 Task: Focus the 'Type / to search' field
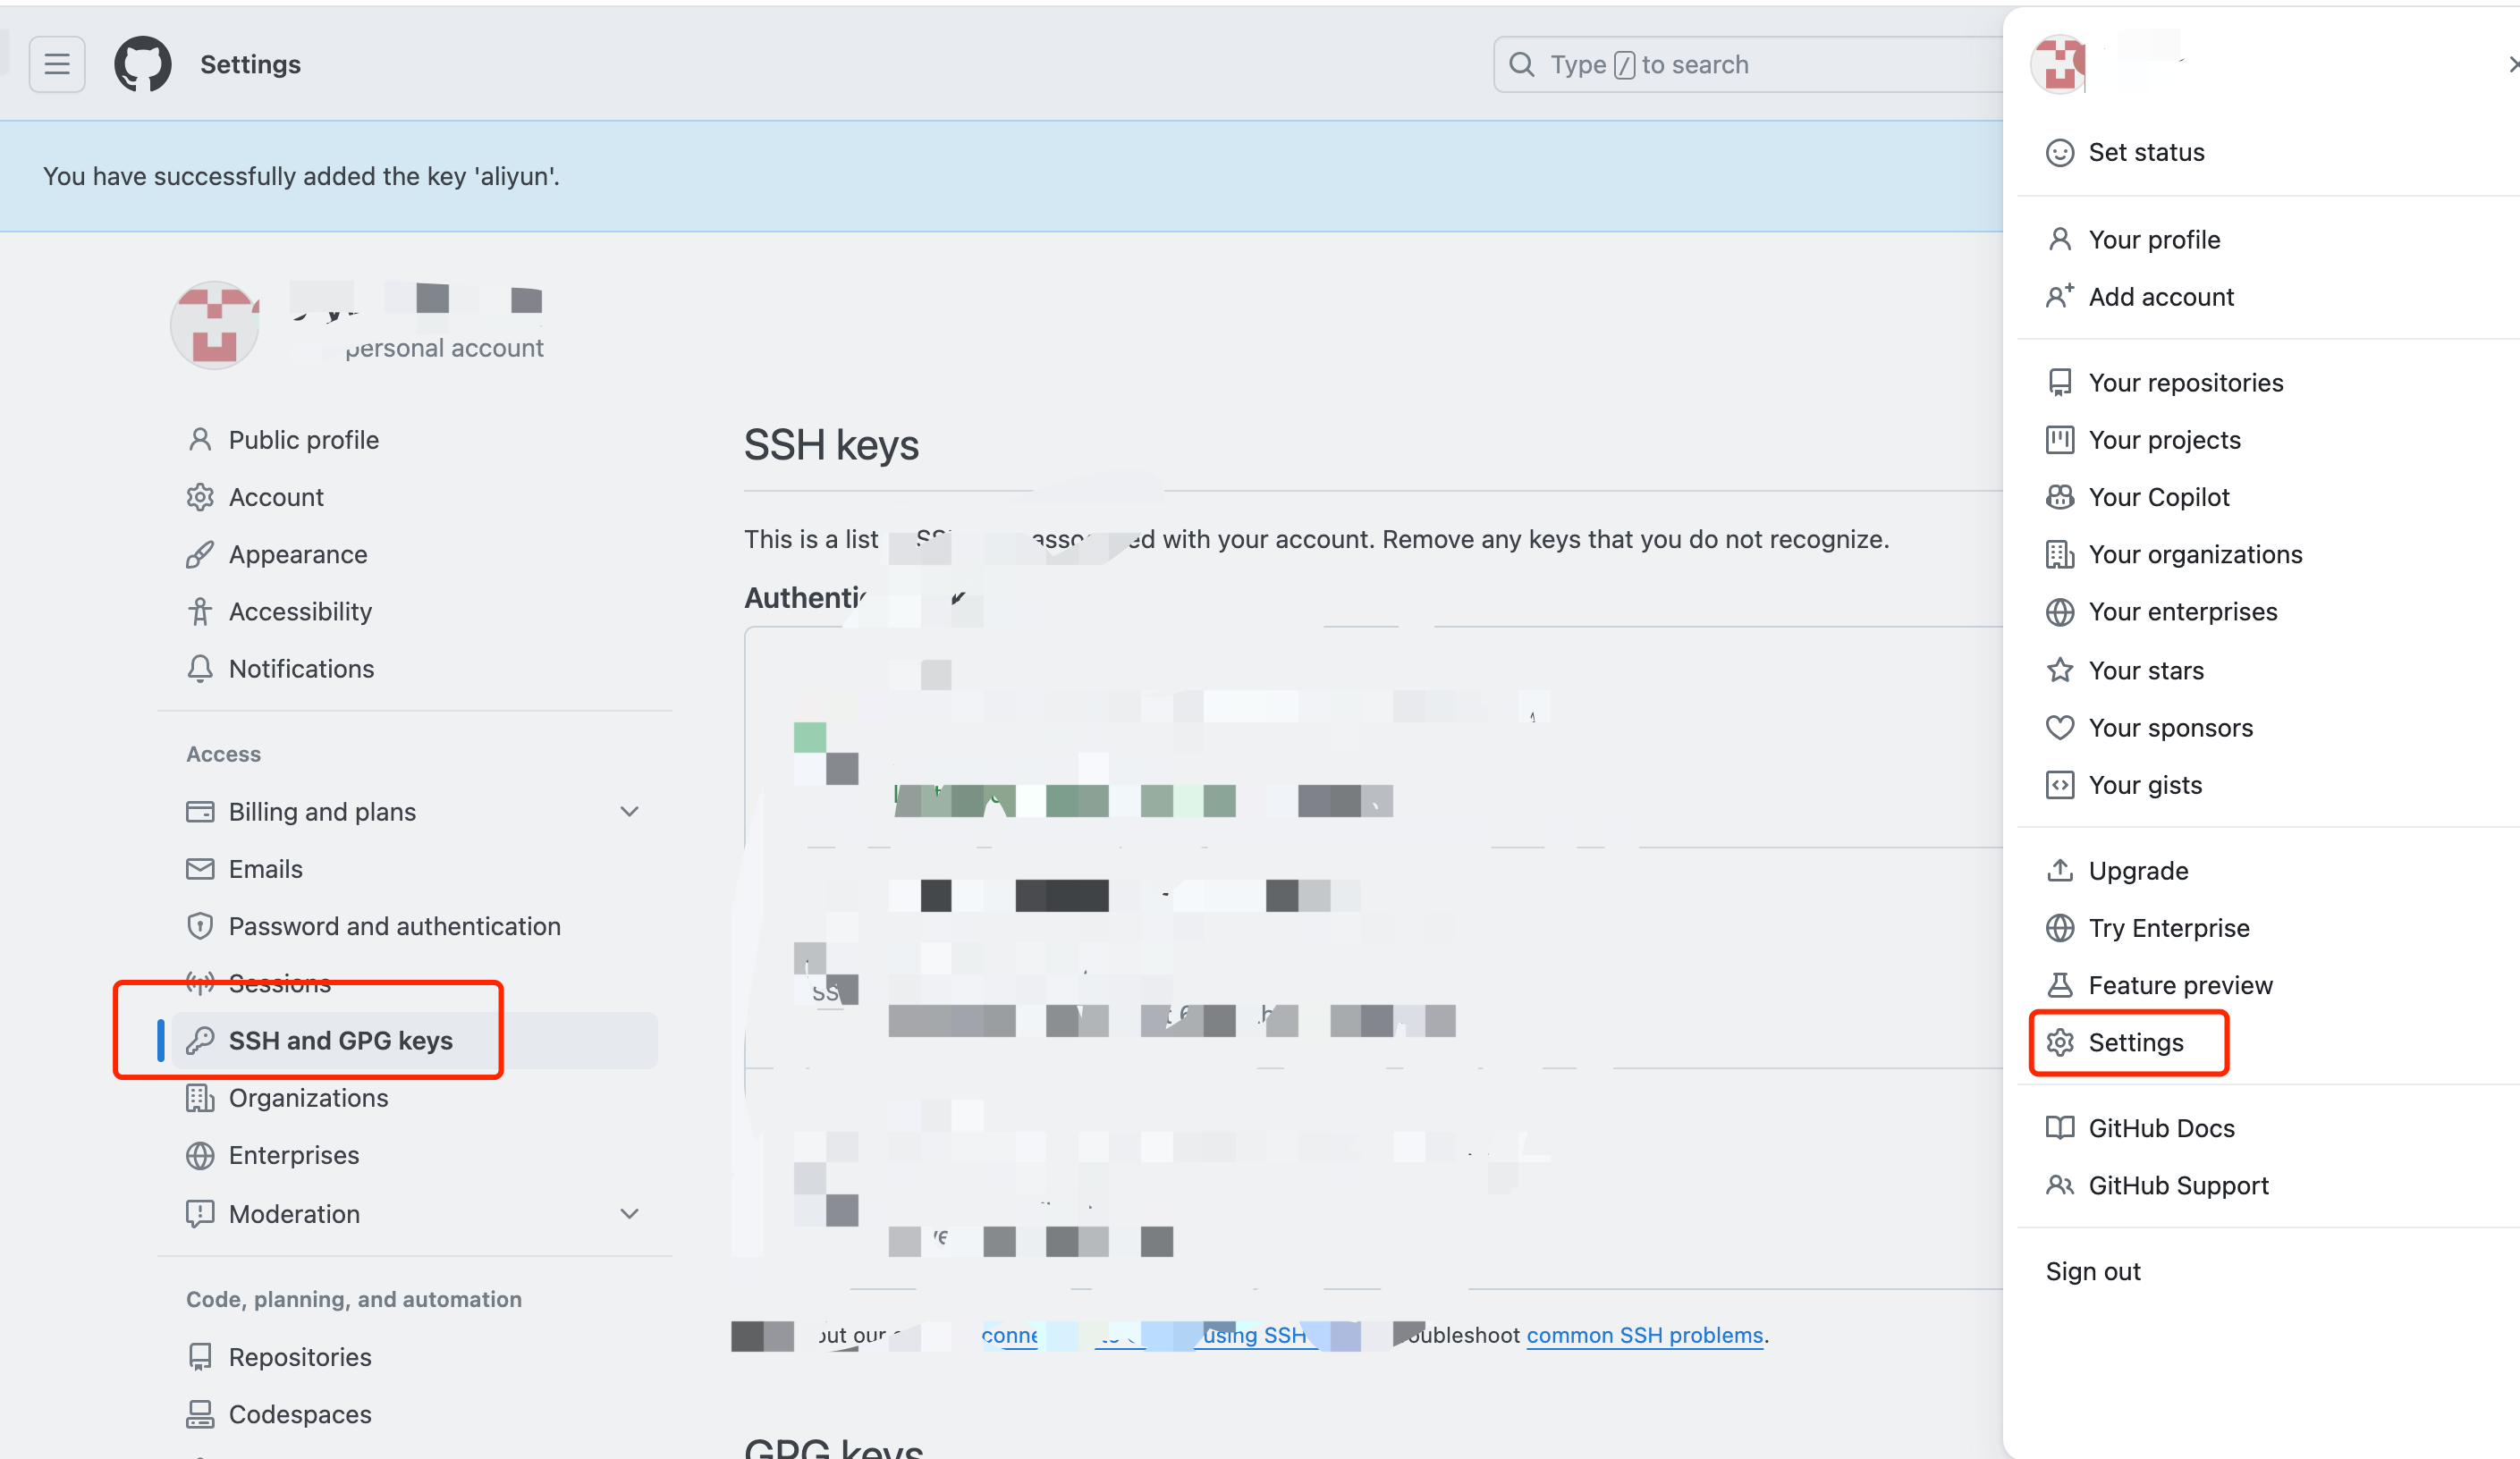coord(1750,65)
